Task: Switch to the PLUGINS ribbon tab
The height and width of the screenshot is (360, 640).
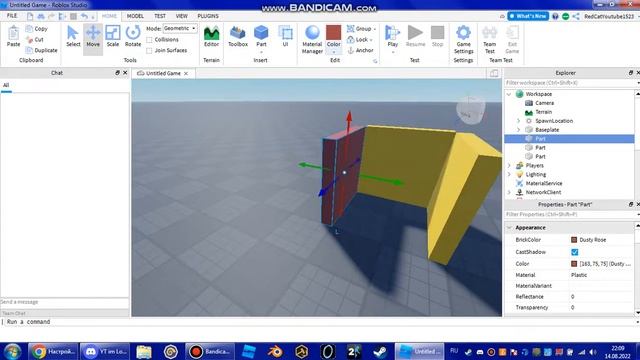Action: click(x=208, y=16)
